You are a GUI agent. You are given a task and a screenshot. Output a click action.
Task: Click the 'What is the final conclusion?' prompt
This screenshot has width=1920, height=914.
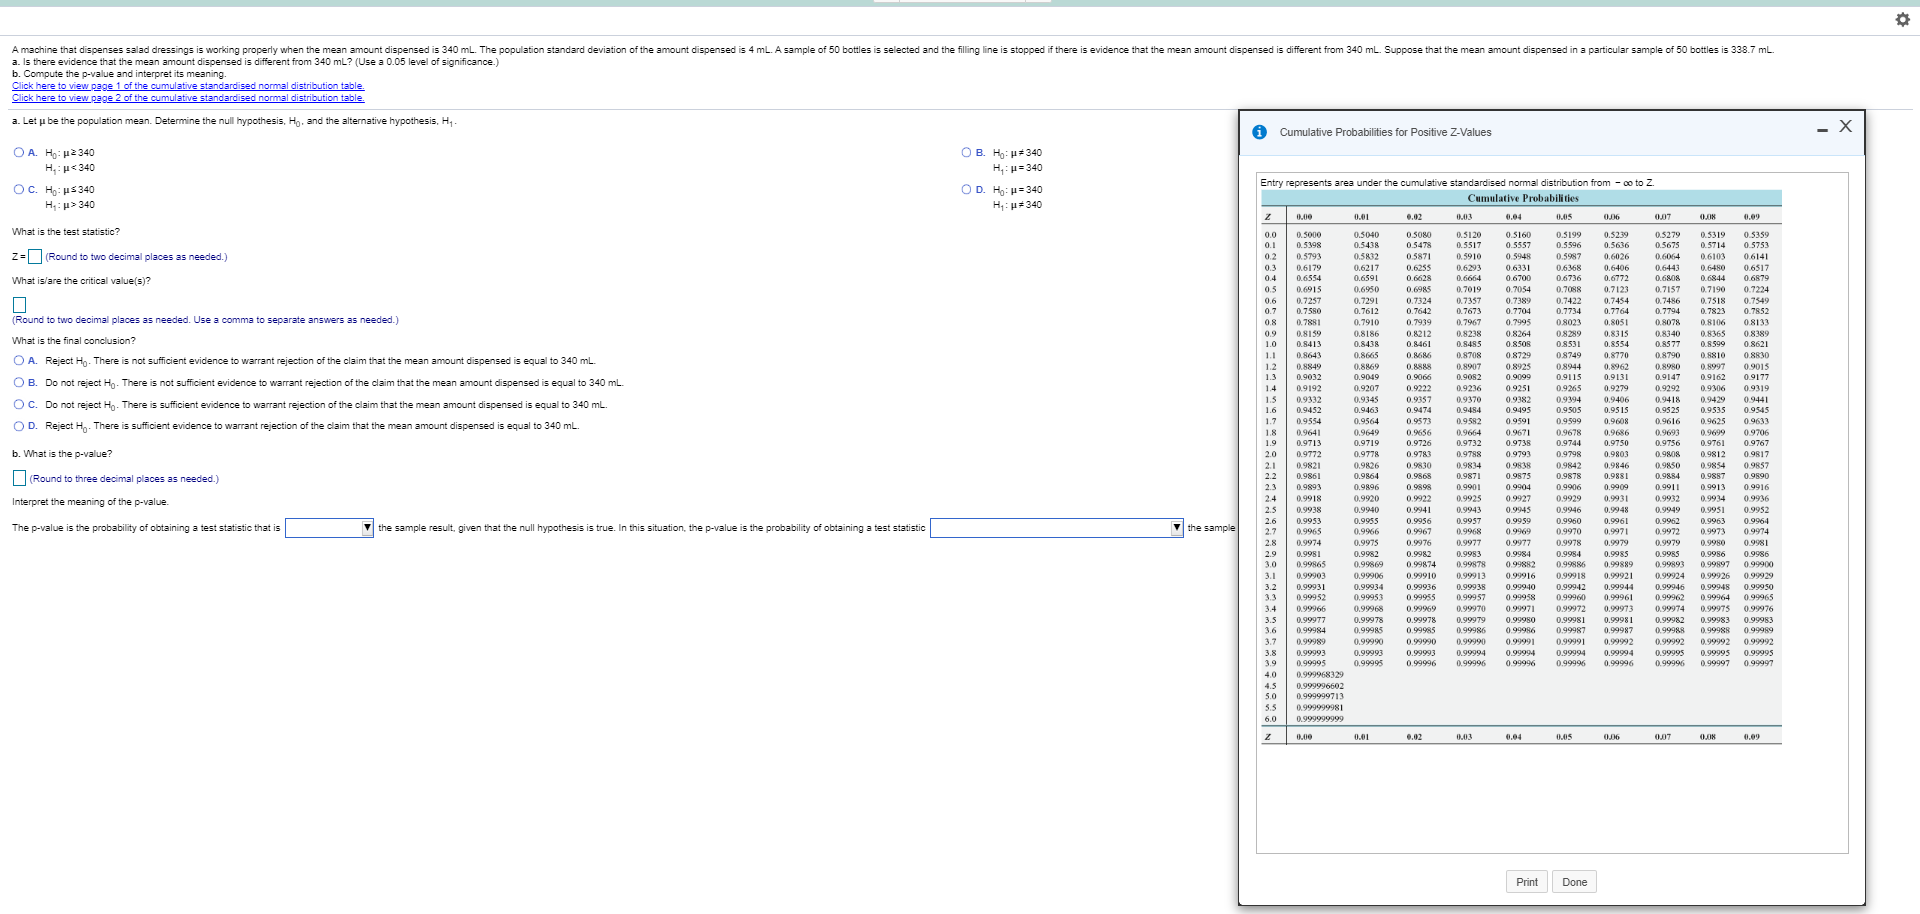74,341
